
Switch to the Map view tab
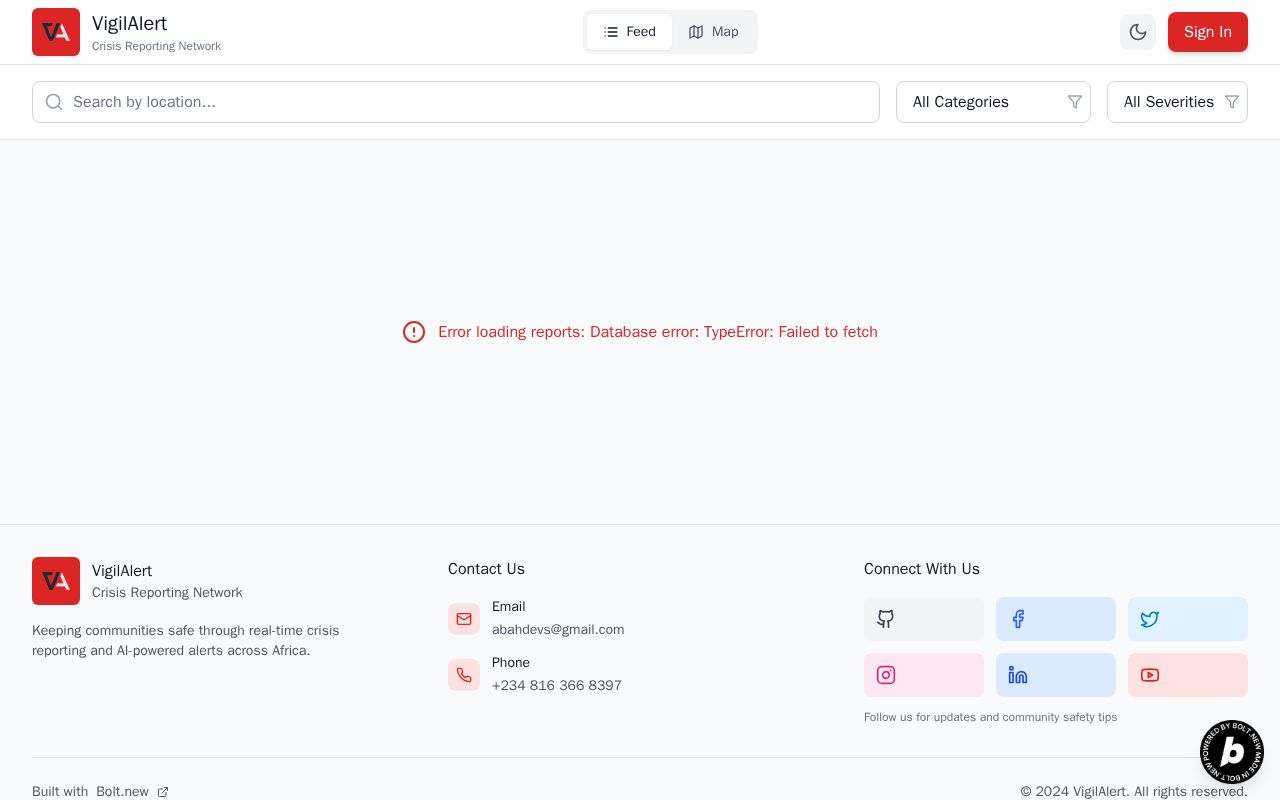tap(714, 32)
